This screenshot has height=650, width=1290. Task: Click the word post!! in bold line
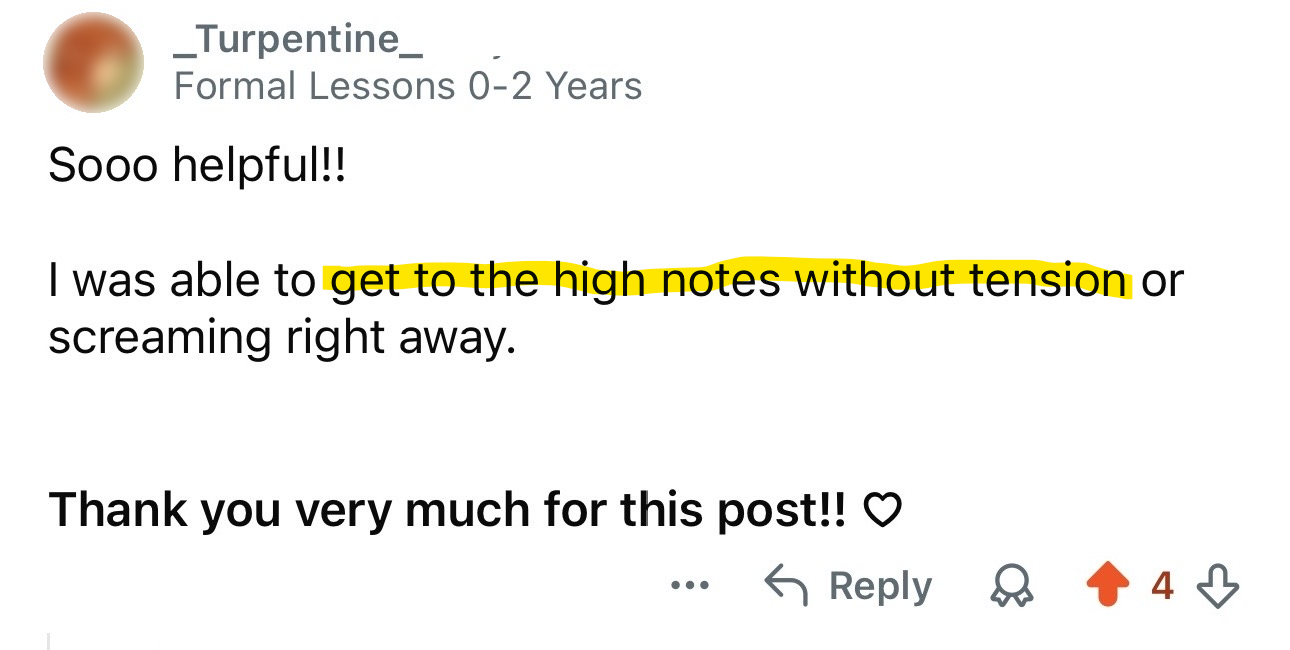pyautogui.click(x=787, y=510)
